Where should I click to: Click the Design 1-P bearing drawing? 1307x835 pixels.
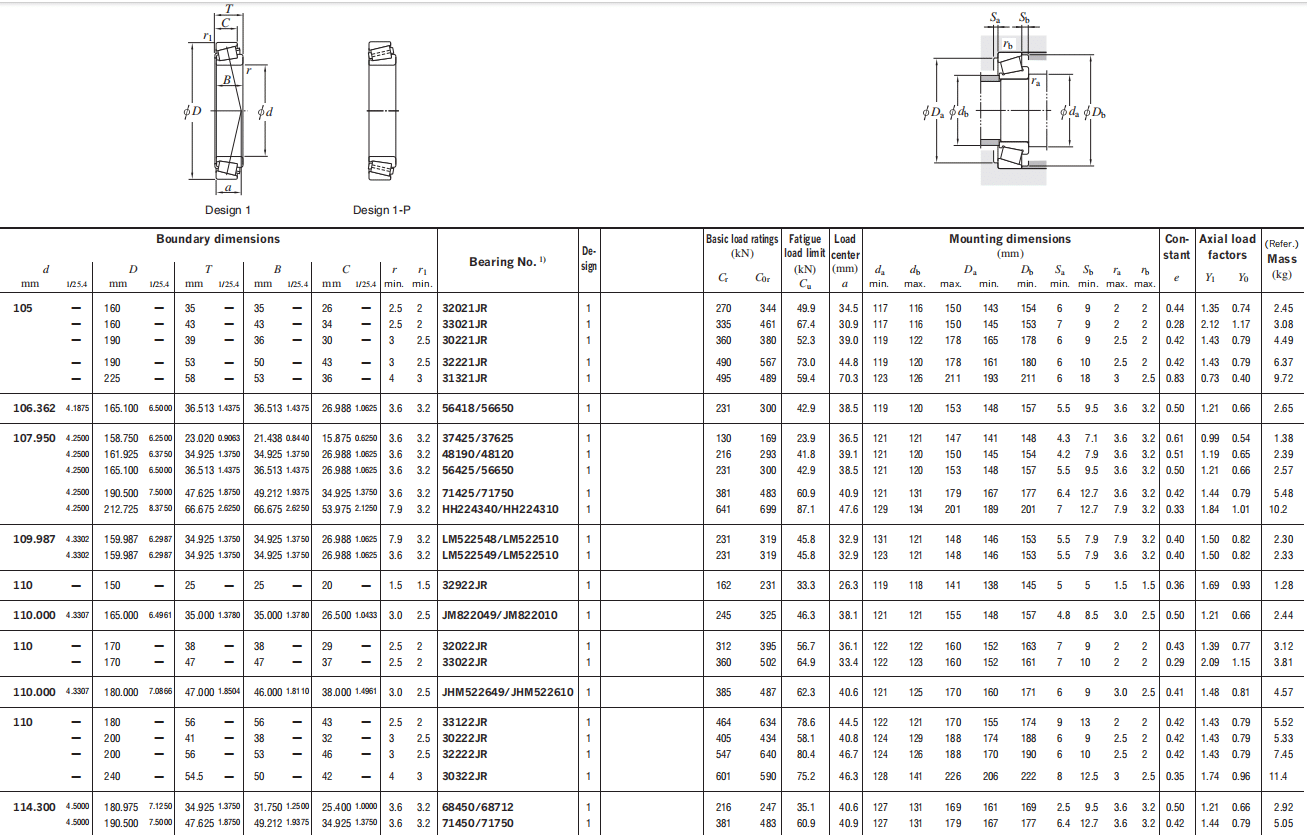click(381, 110)
